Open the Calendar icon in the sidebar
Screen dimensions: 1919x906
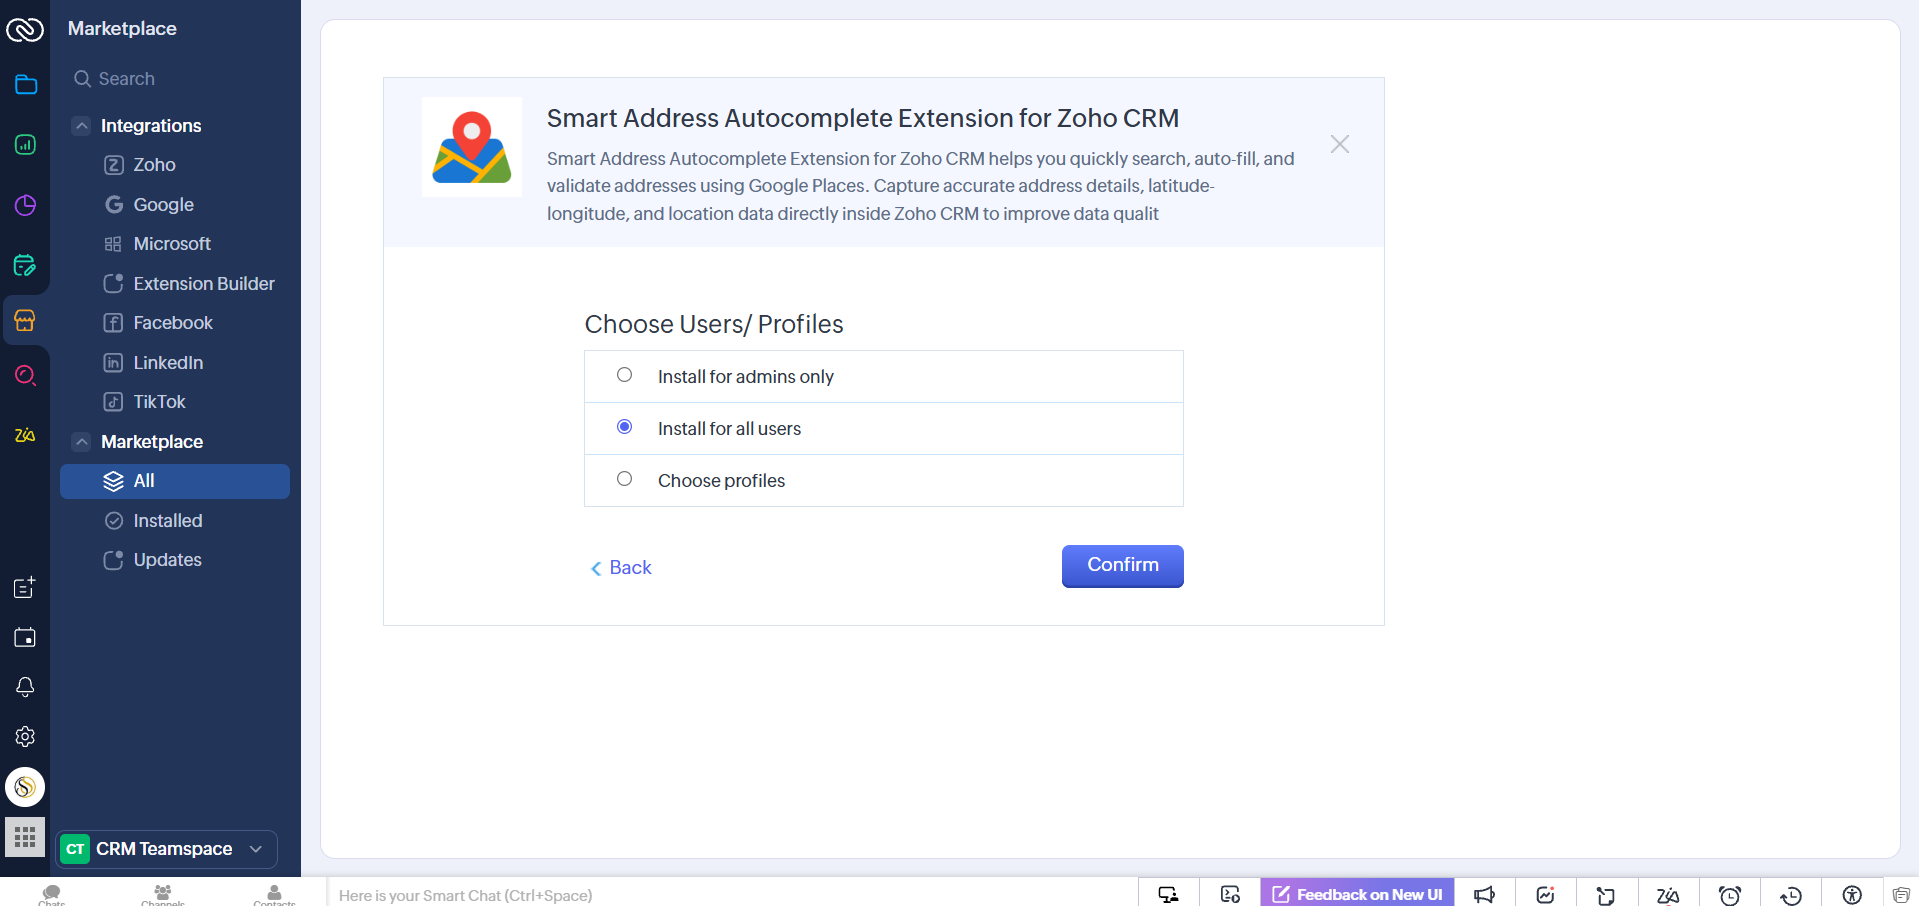25,637
